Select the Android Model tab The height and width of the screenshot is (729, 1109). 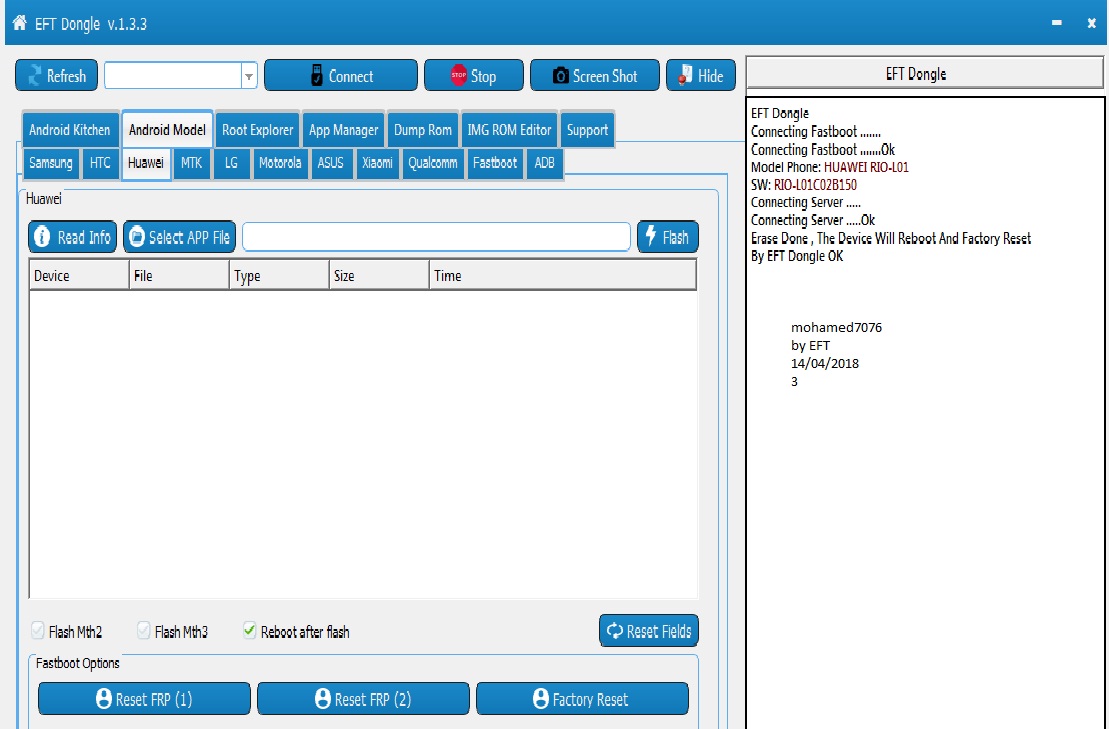167,129
